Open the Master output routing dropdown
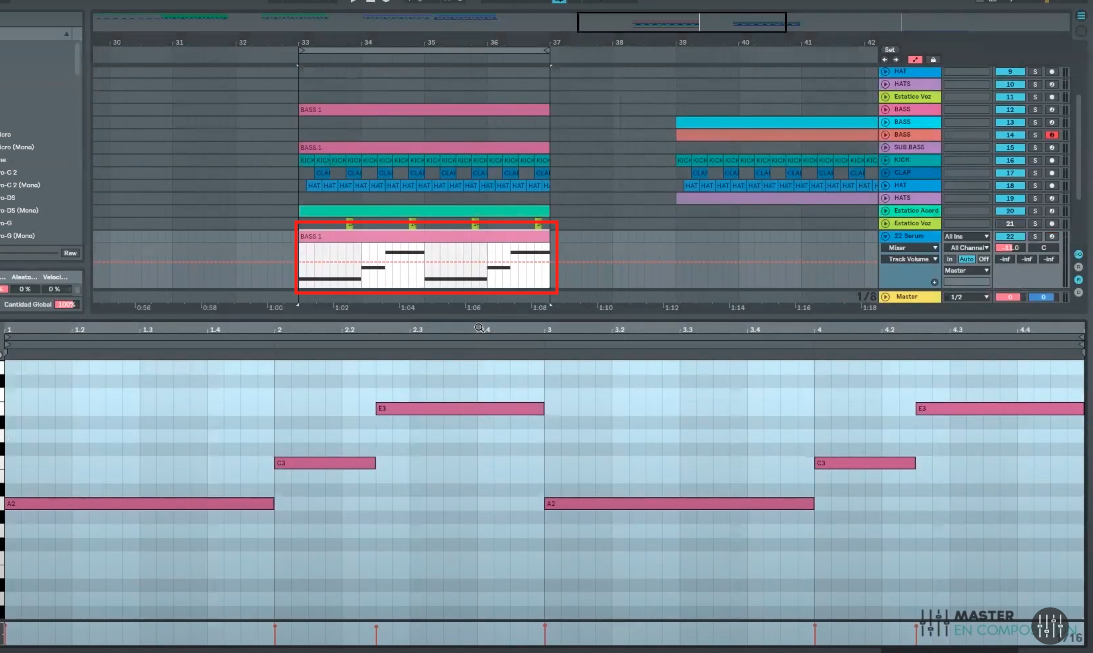 tap(966, 270)
